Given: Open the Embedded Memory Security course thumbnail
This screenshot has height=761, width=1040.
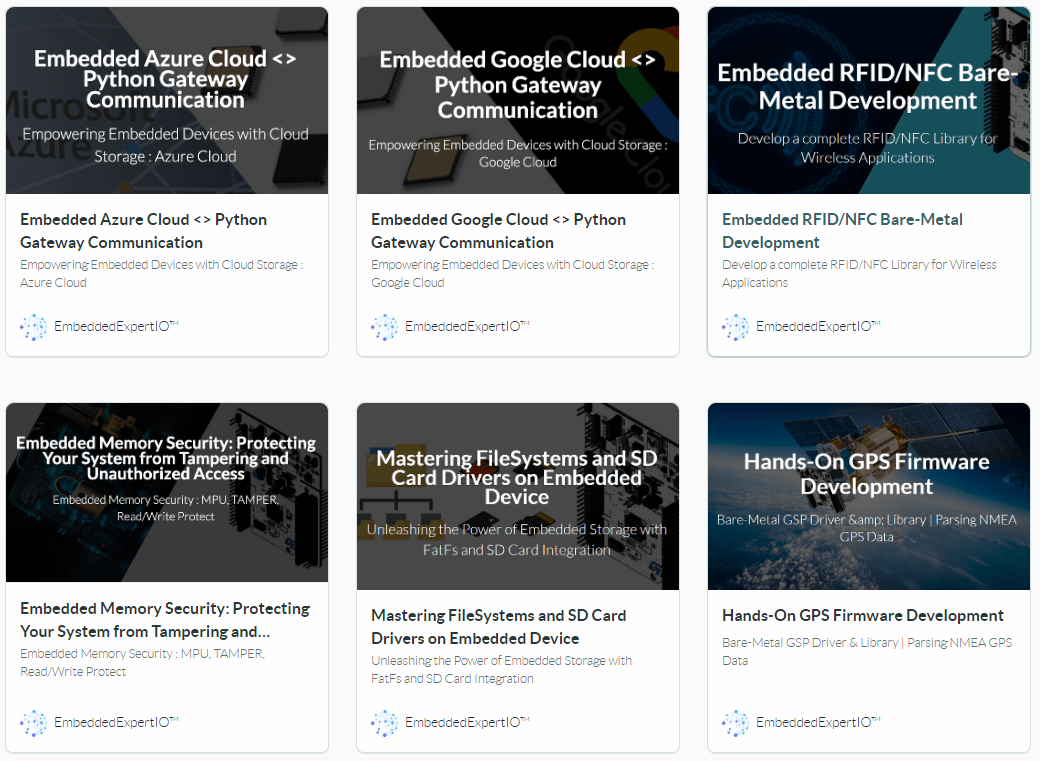Looking at the screenshot, I should click(x=167, y=492).
